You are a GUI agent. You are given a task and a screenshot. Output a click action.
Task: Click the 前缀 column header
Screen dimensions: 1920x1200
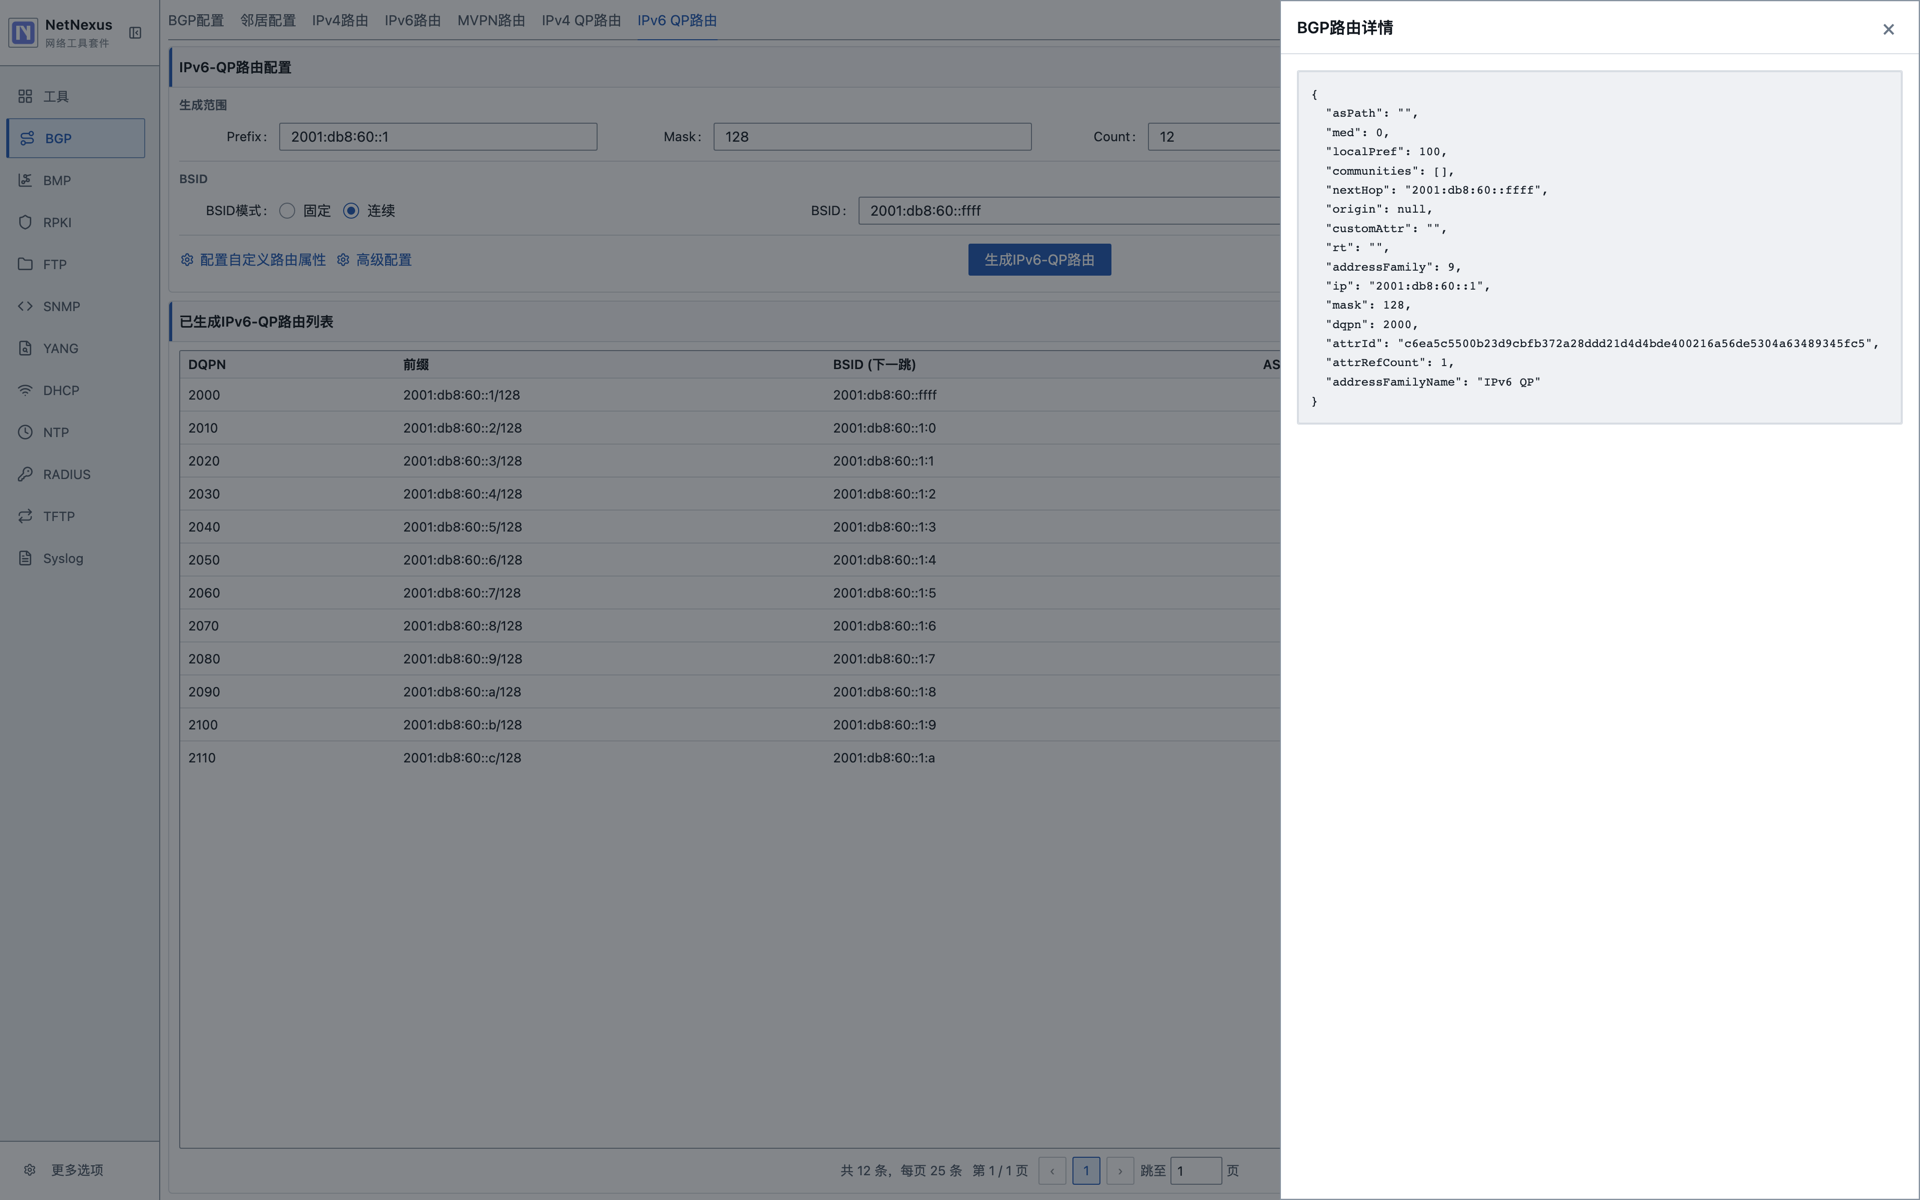[416, 365]
